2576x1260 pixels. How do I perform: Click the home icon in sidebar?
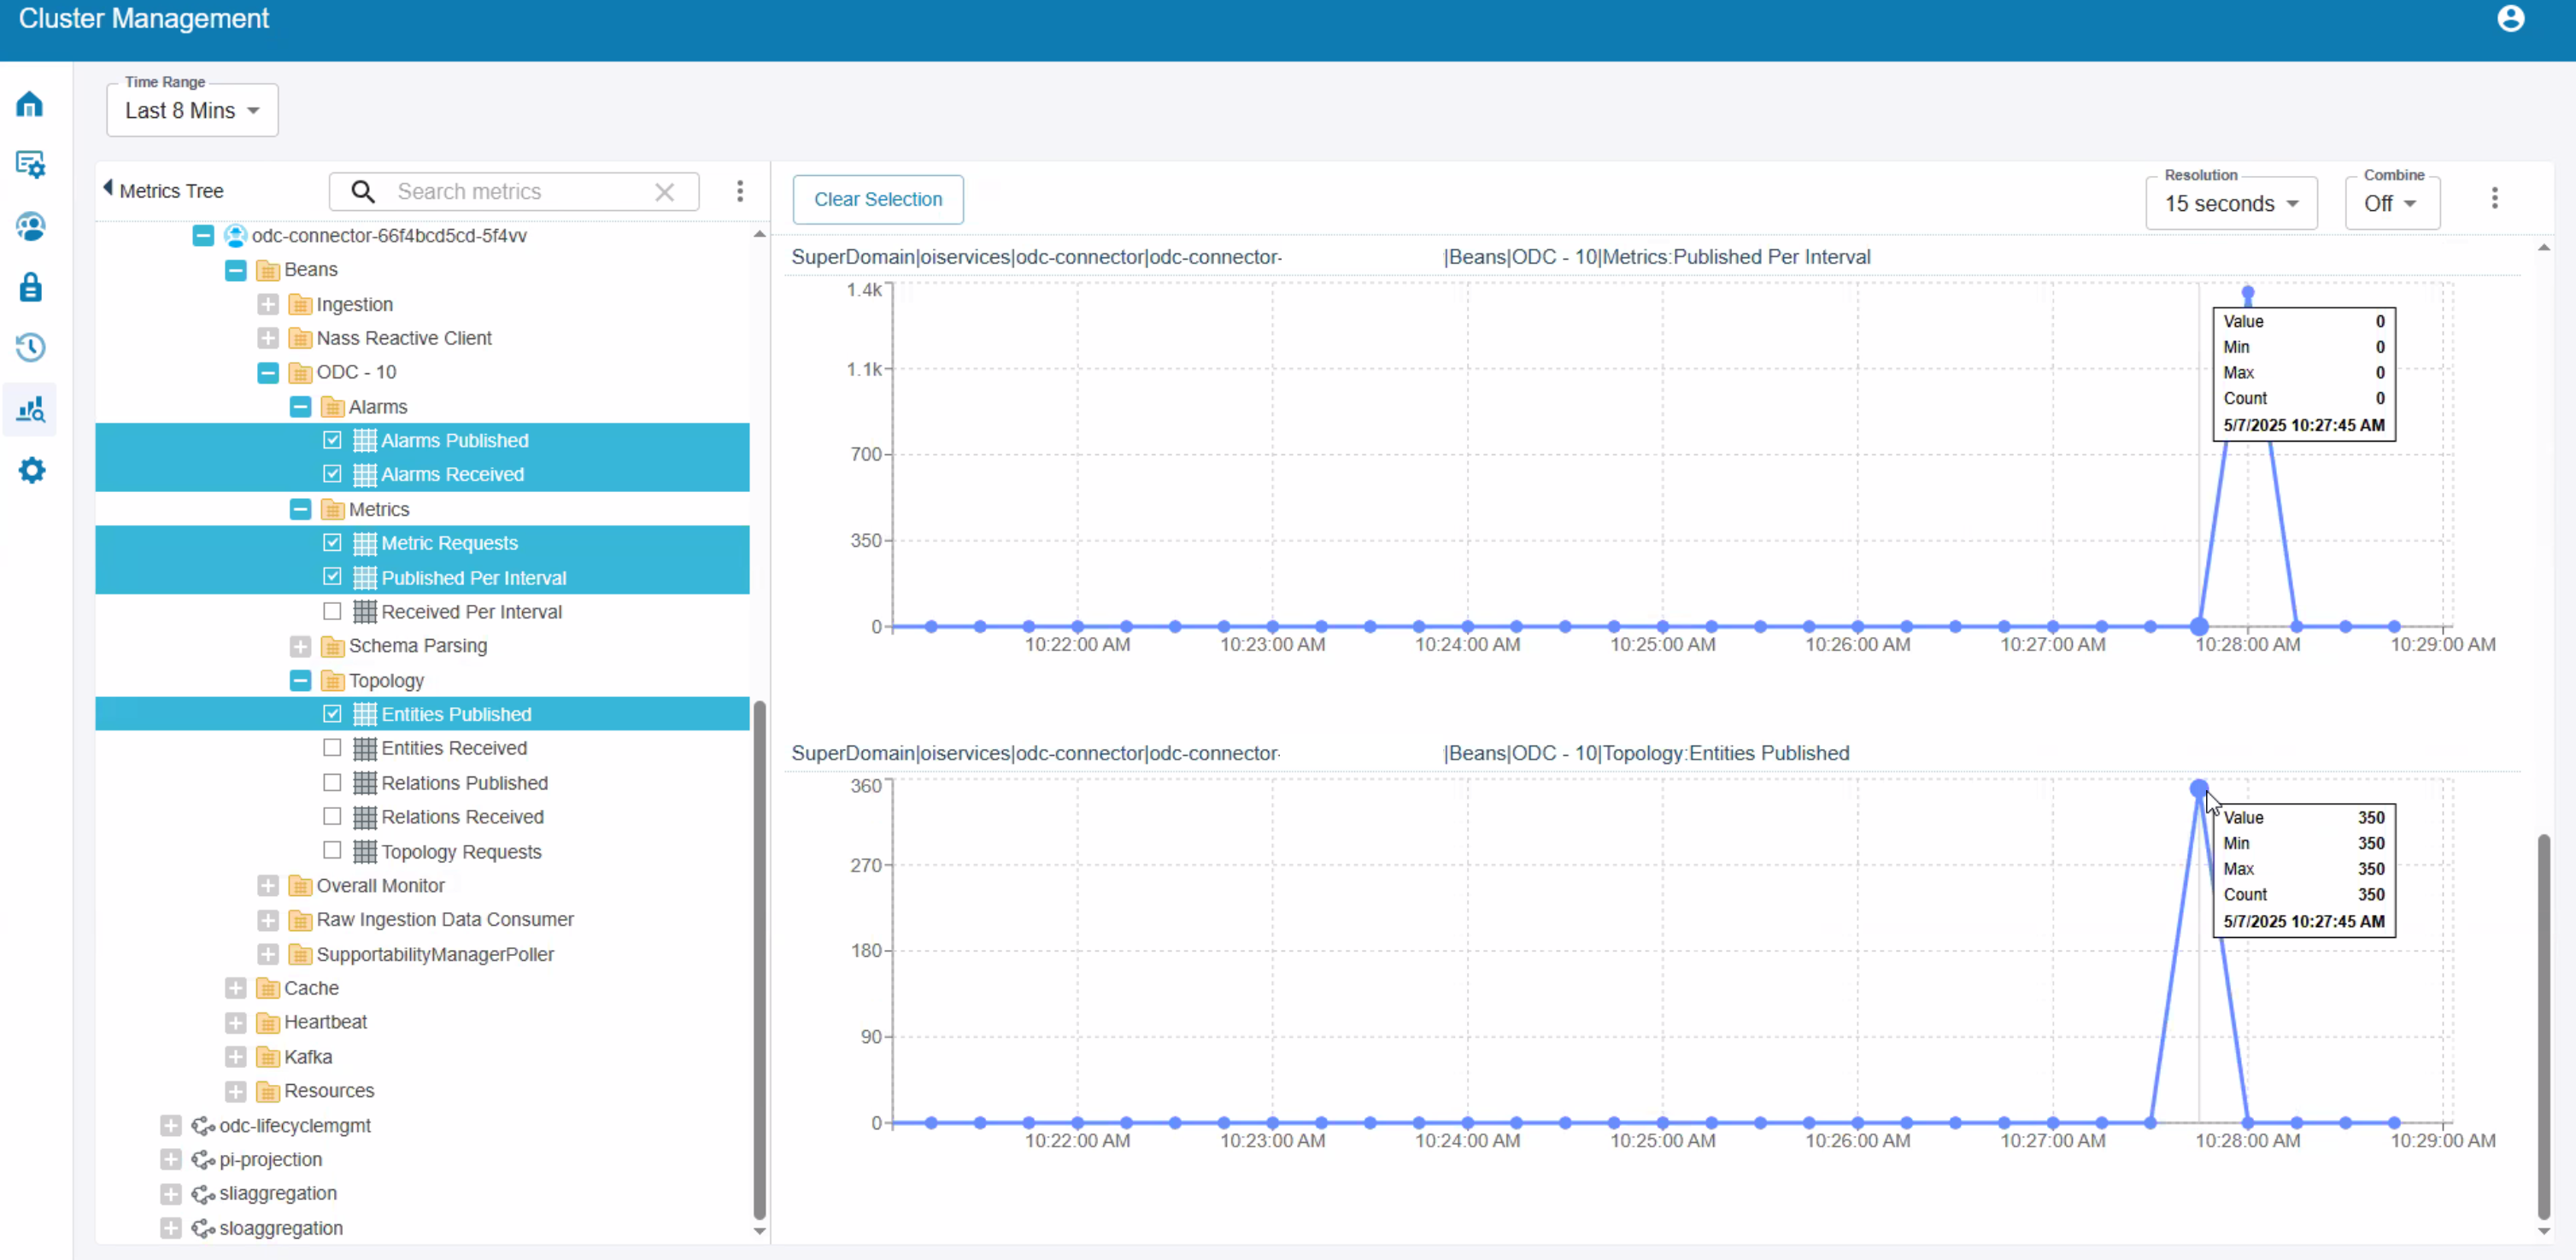point(30,105)
